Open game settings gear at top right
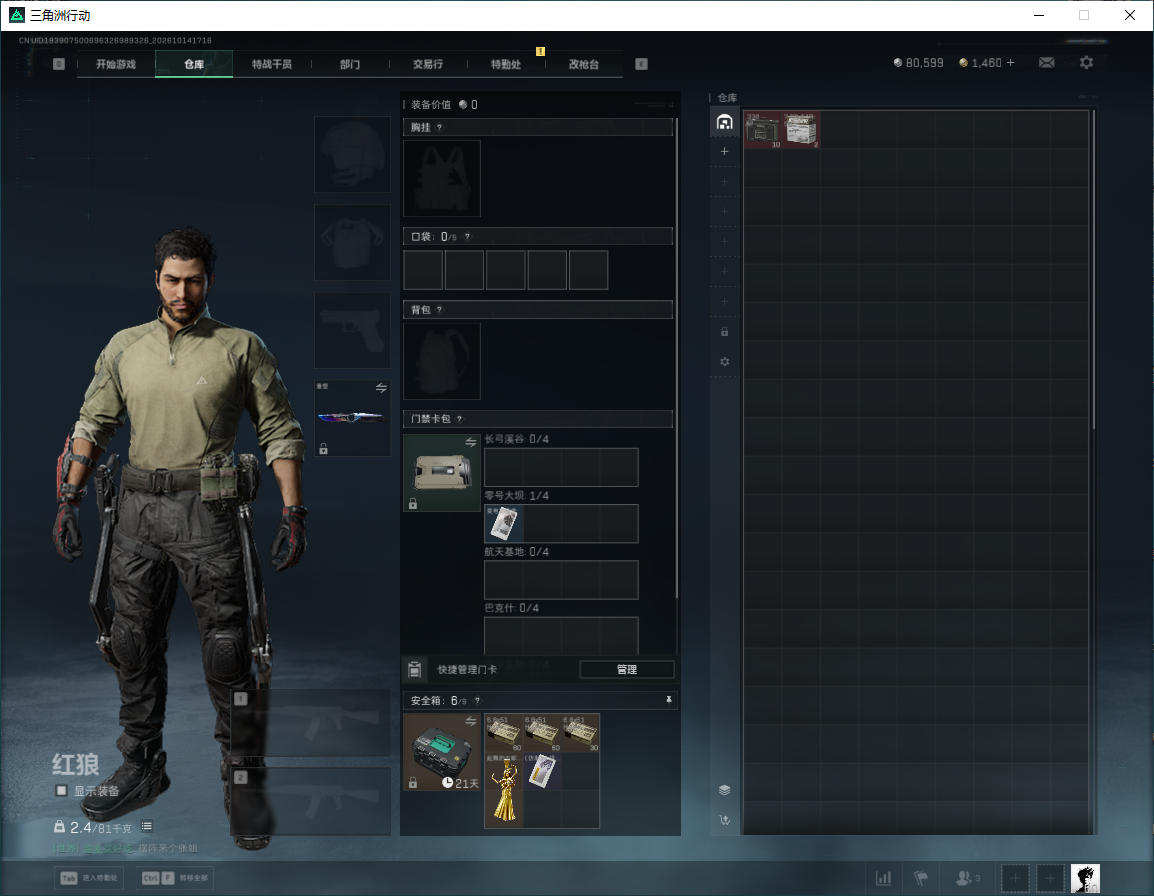Screen dimensions: 1154x896 [x=1086, y=63]
